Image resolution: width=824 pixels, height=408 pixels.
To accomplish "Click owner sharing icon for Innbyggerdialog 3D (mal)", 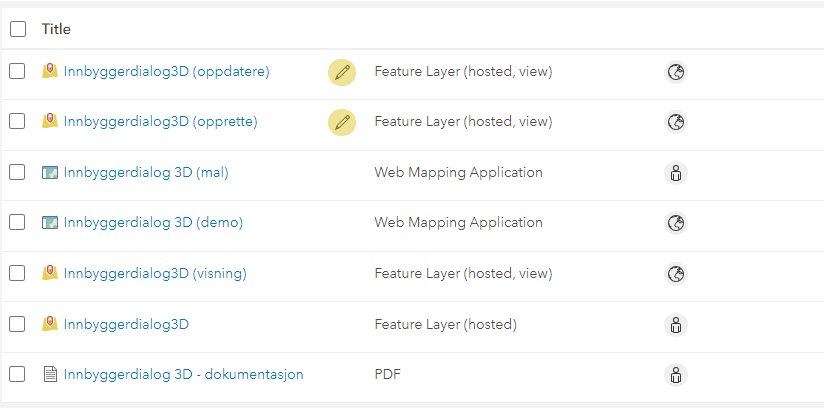I will tap(676, 173).
